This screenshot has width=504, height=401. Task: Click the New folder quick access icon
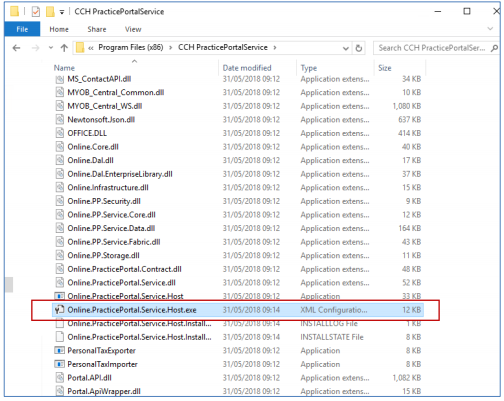[x=50, y=12]
